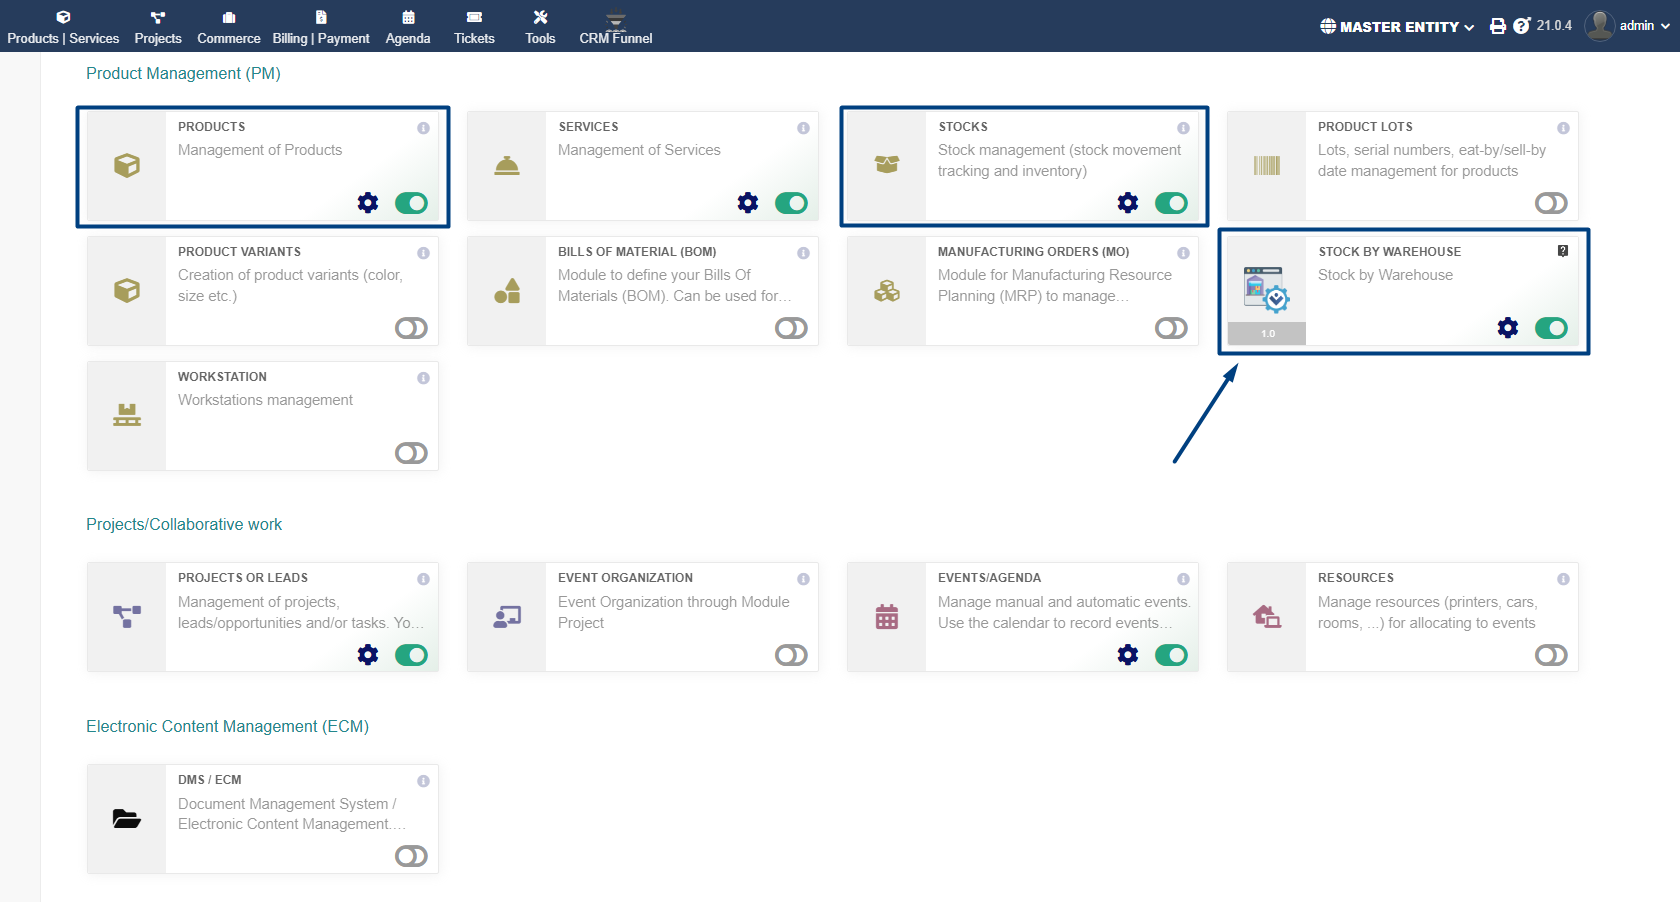The width and height of the screenshot is (1680, 902).
Task: Open the admin user dropdown
Action: point(1628,26)
